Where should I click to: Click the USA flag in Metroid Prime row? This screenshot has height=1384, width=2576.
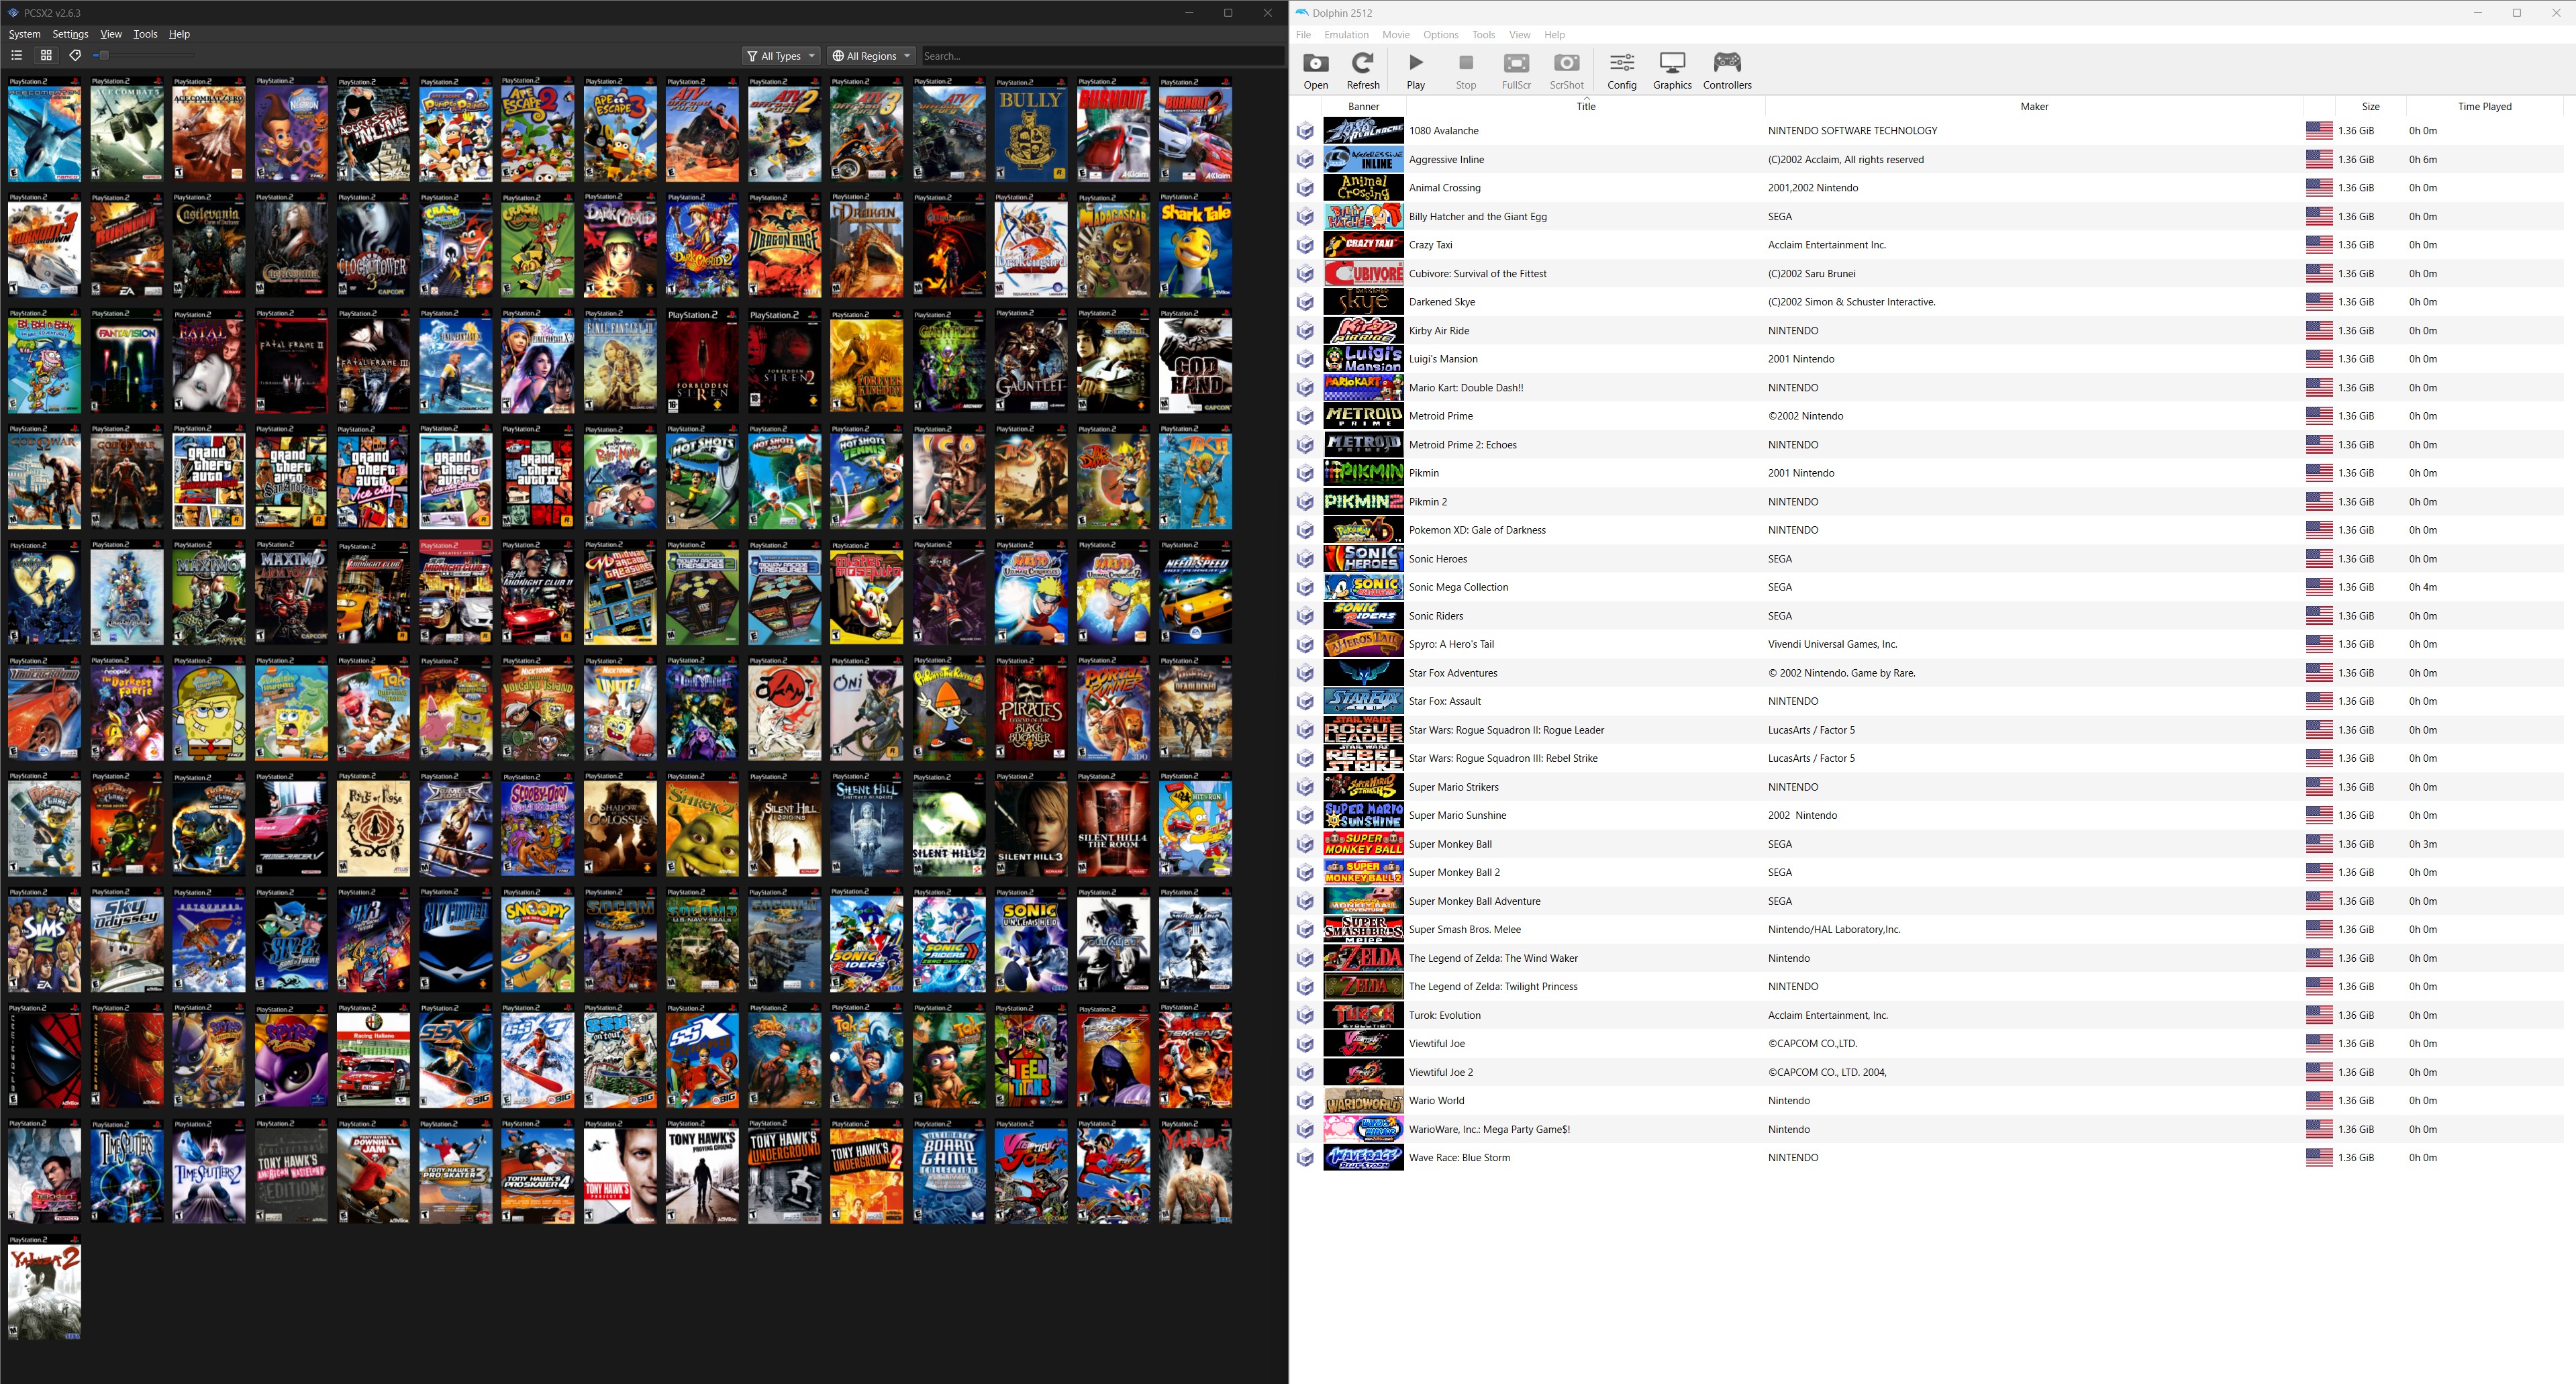pos(2319,416)
